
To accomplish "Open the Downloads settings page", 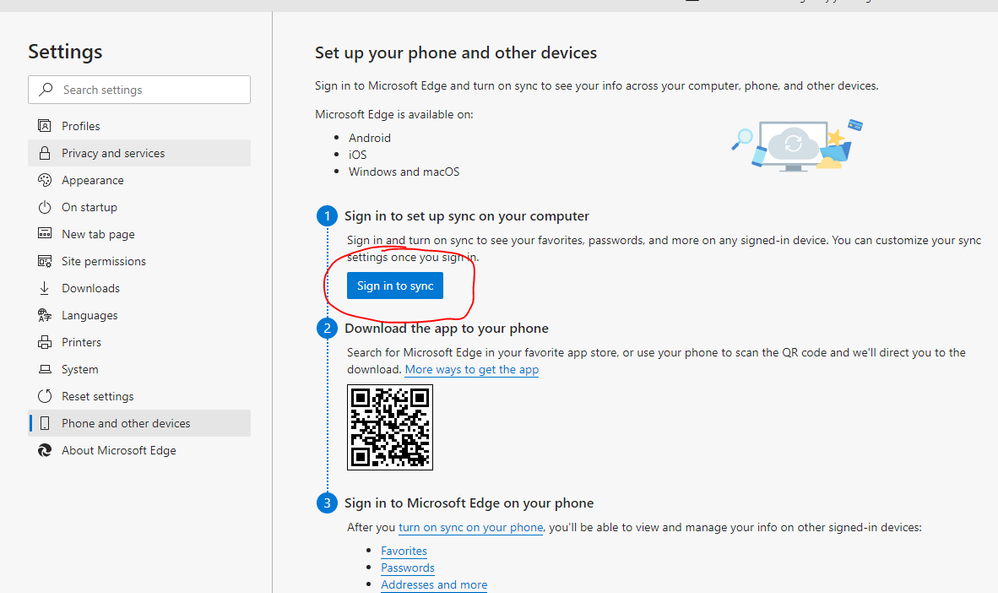I will pyautogui.click(x=139, y=288).
